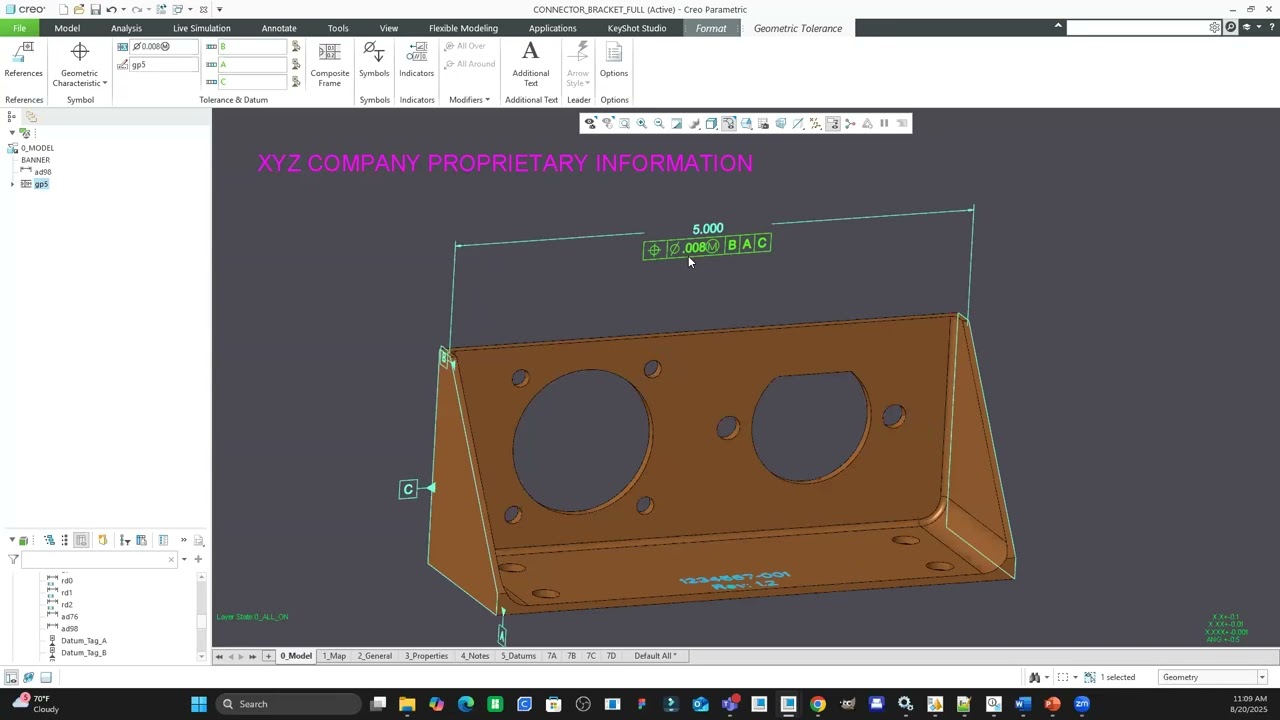Show more model tree tools chevron

[x=183, y=540]
